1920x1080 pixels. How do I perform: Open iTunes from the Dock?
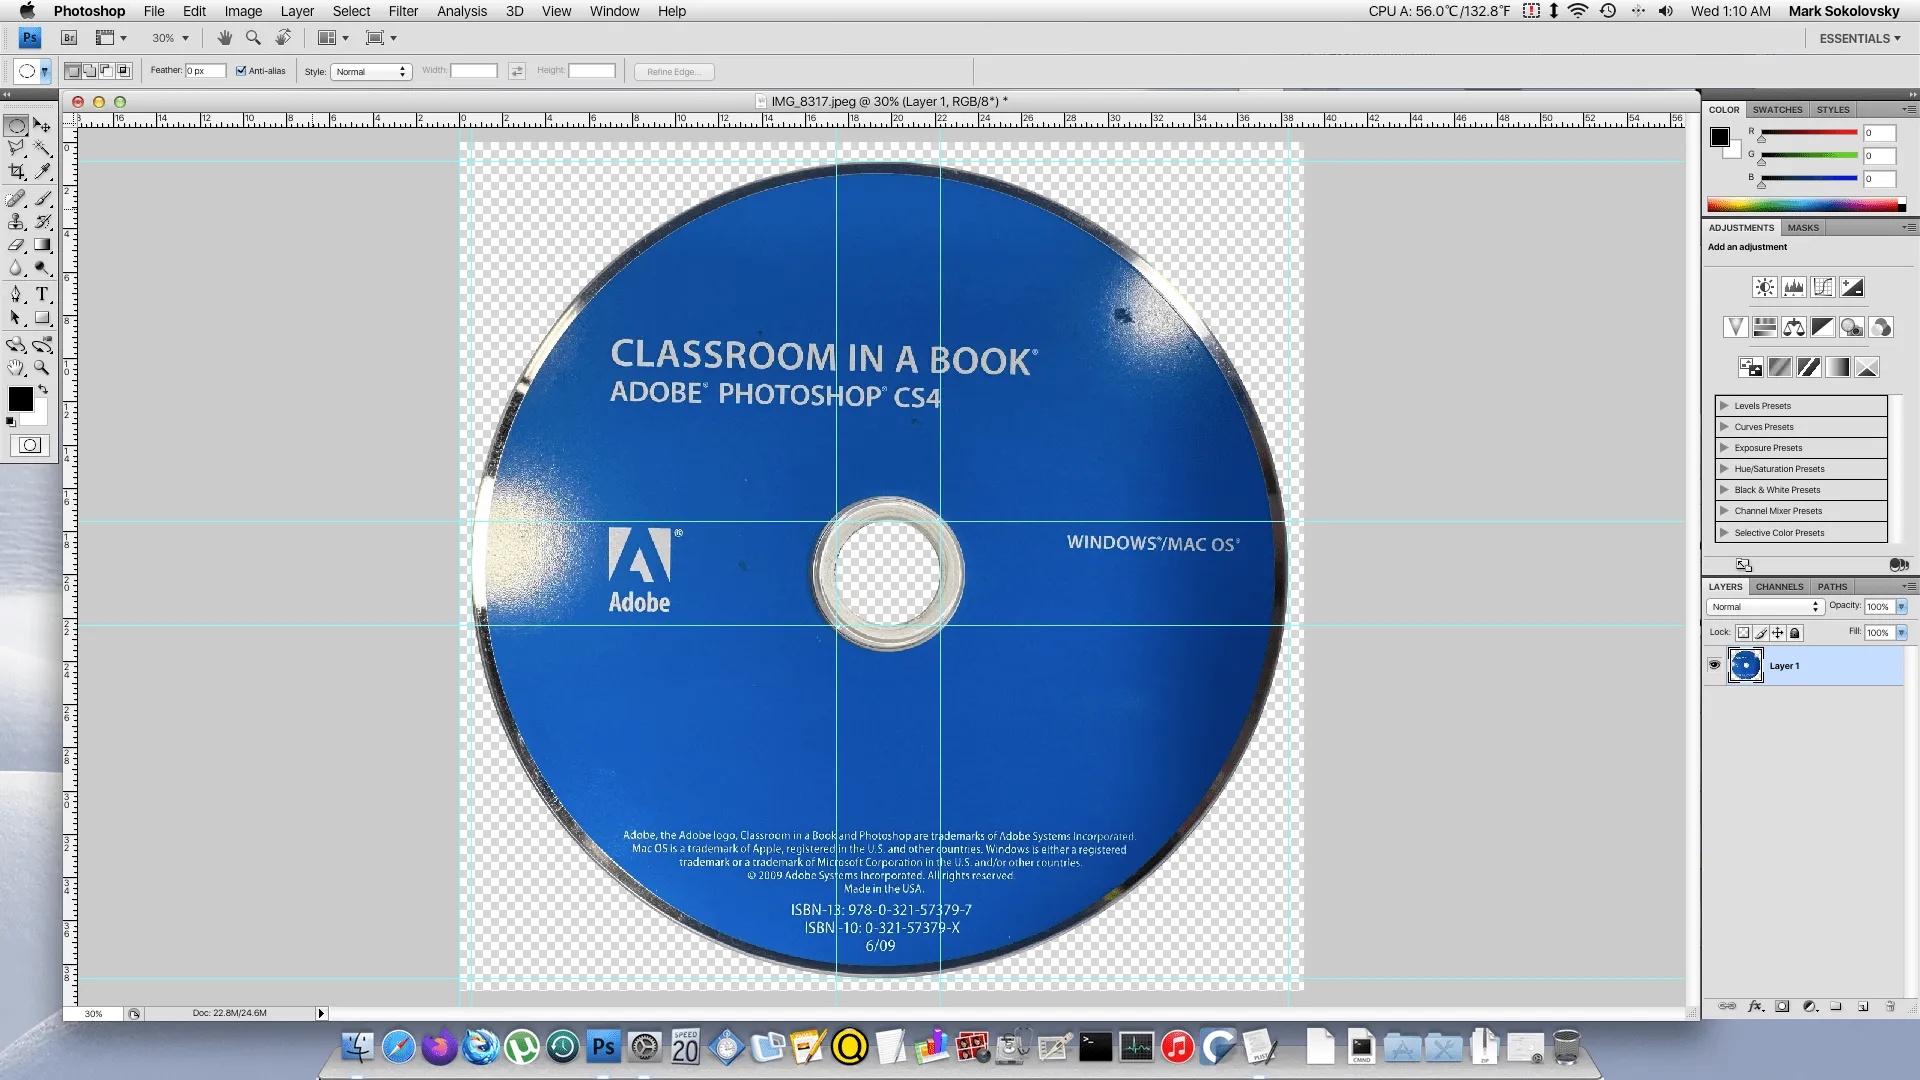tap(1177, 1047)
